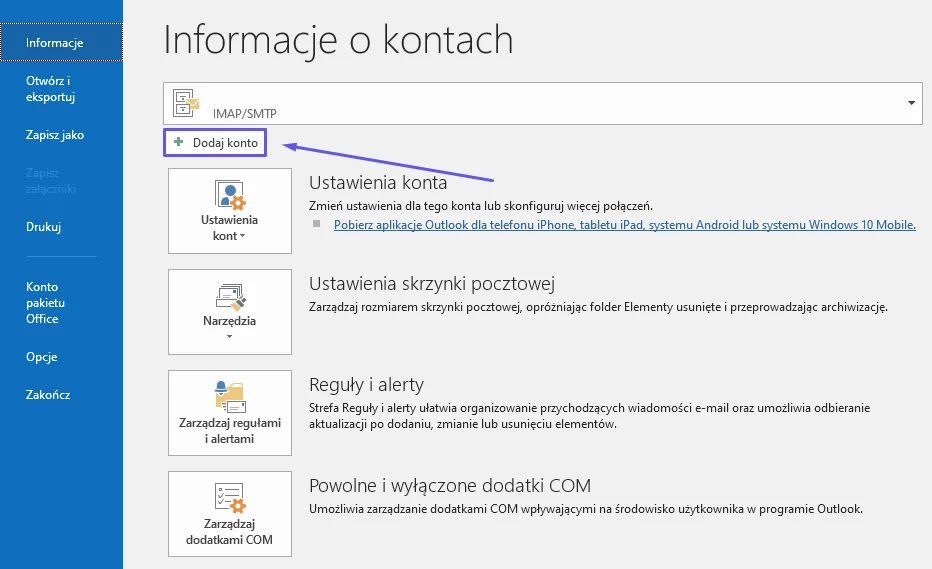The width and height of the screenshot is (932, 569).
Task: Click the Narzędzia mailbox cleanup icon
Action: pos(230,296)
